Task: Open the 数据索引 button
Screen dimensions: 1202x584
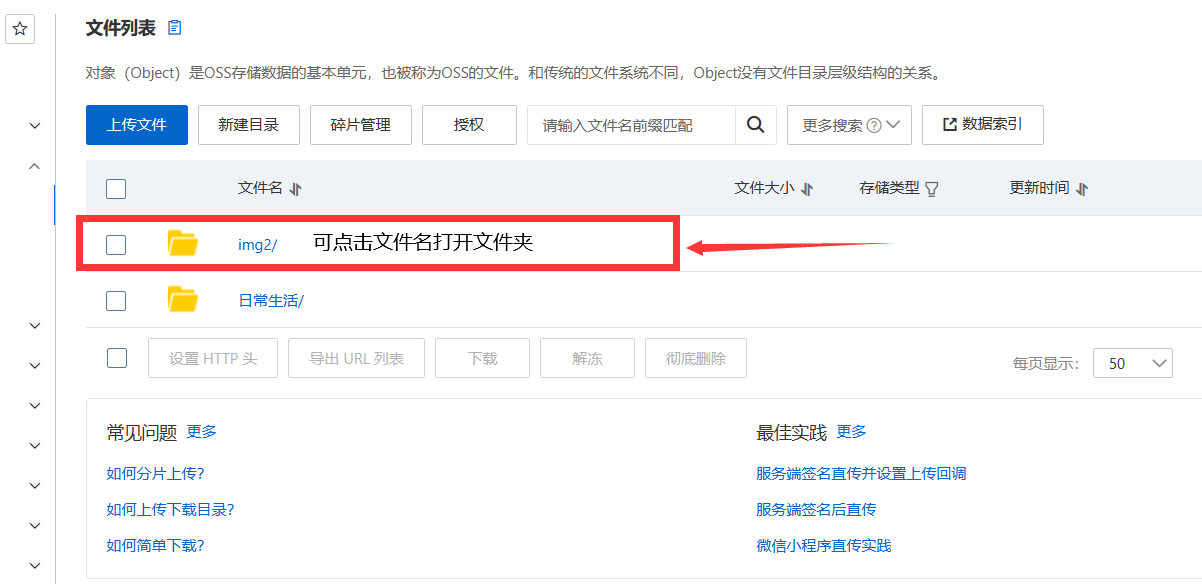Action: 982,125
